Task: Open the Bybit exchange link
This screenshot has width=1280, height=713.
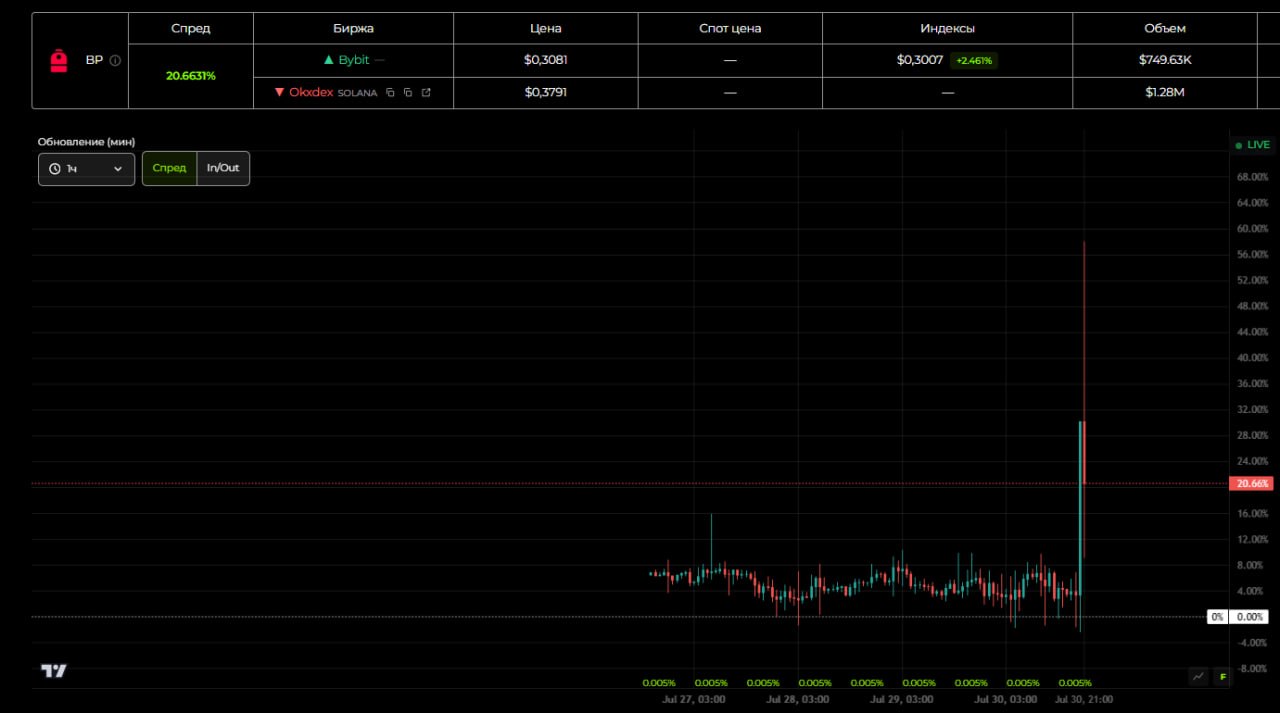Action: coord(353,60)
